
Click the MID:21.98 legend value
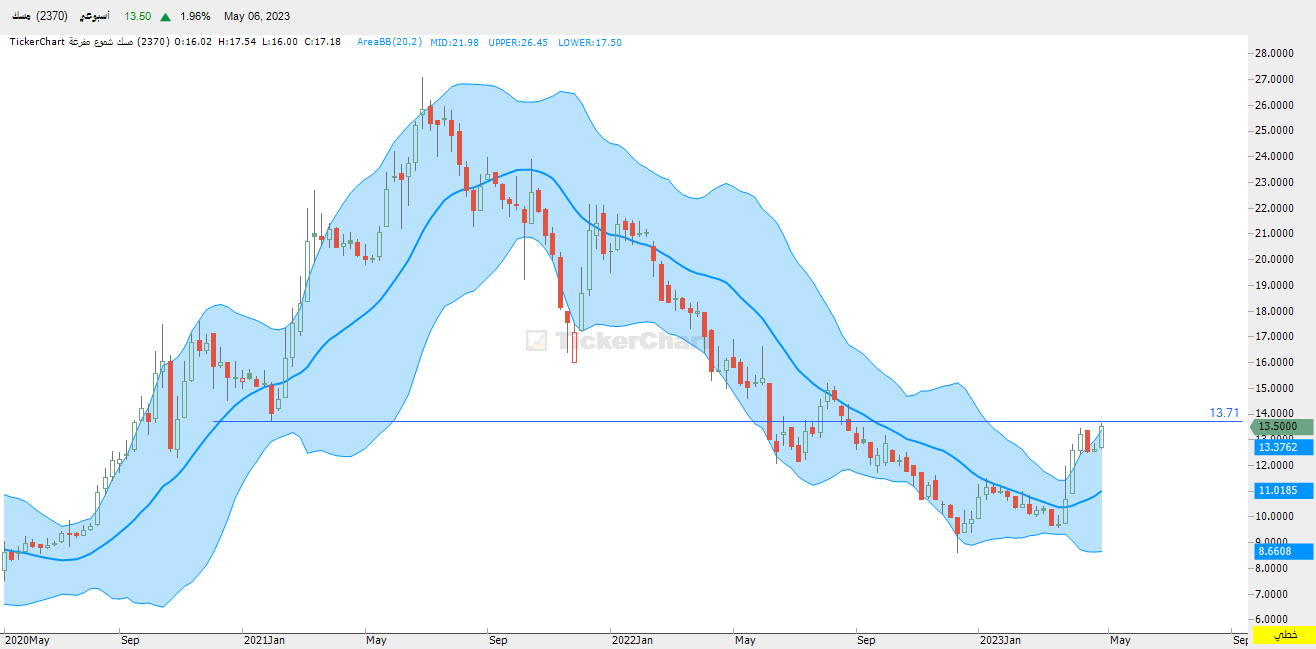pos(455,42)
